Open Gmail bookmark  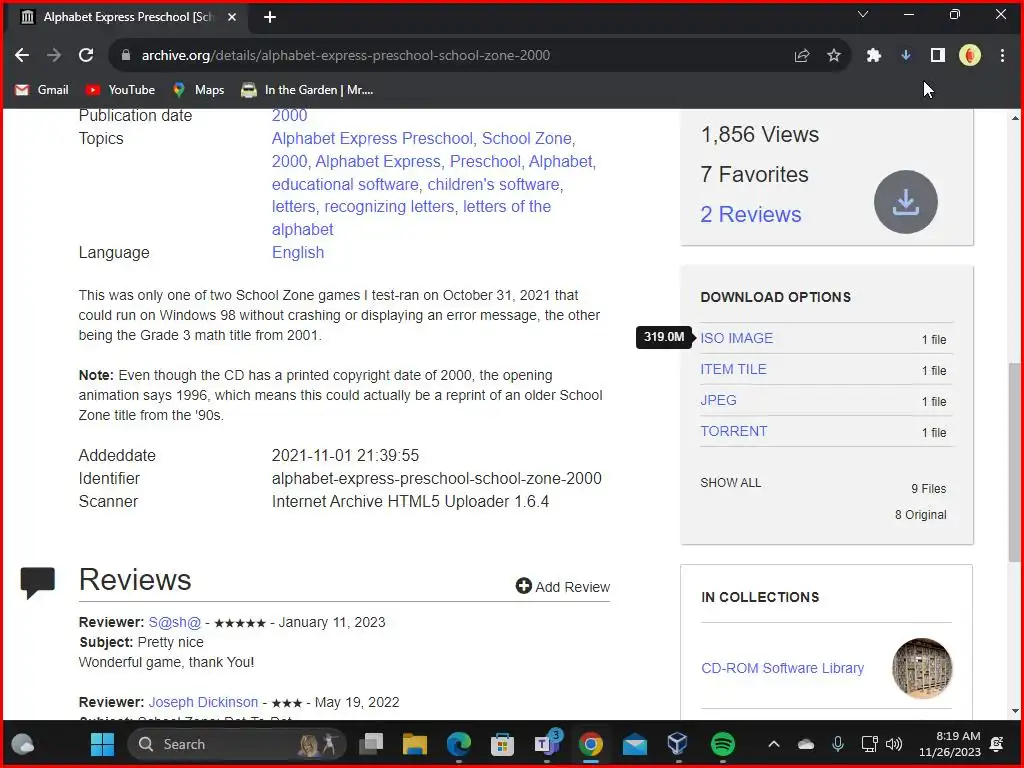42,90
